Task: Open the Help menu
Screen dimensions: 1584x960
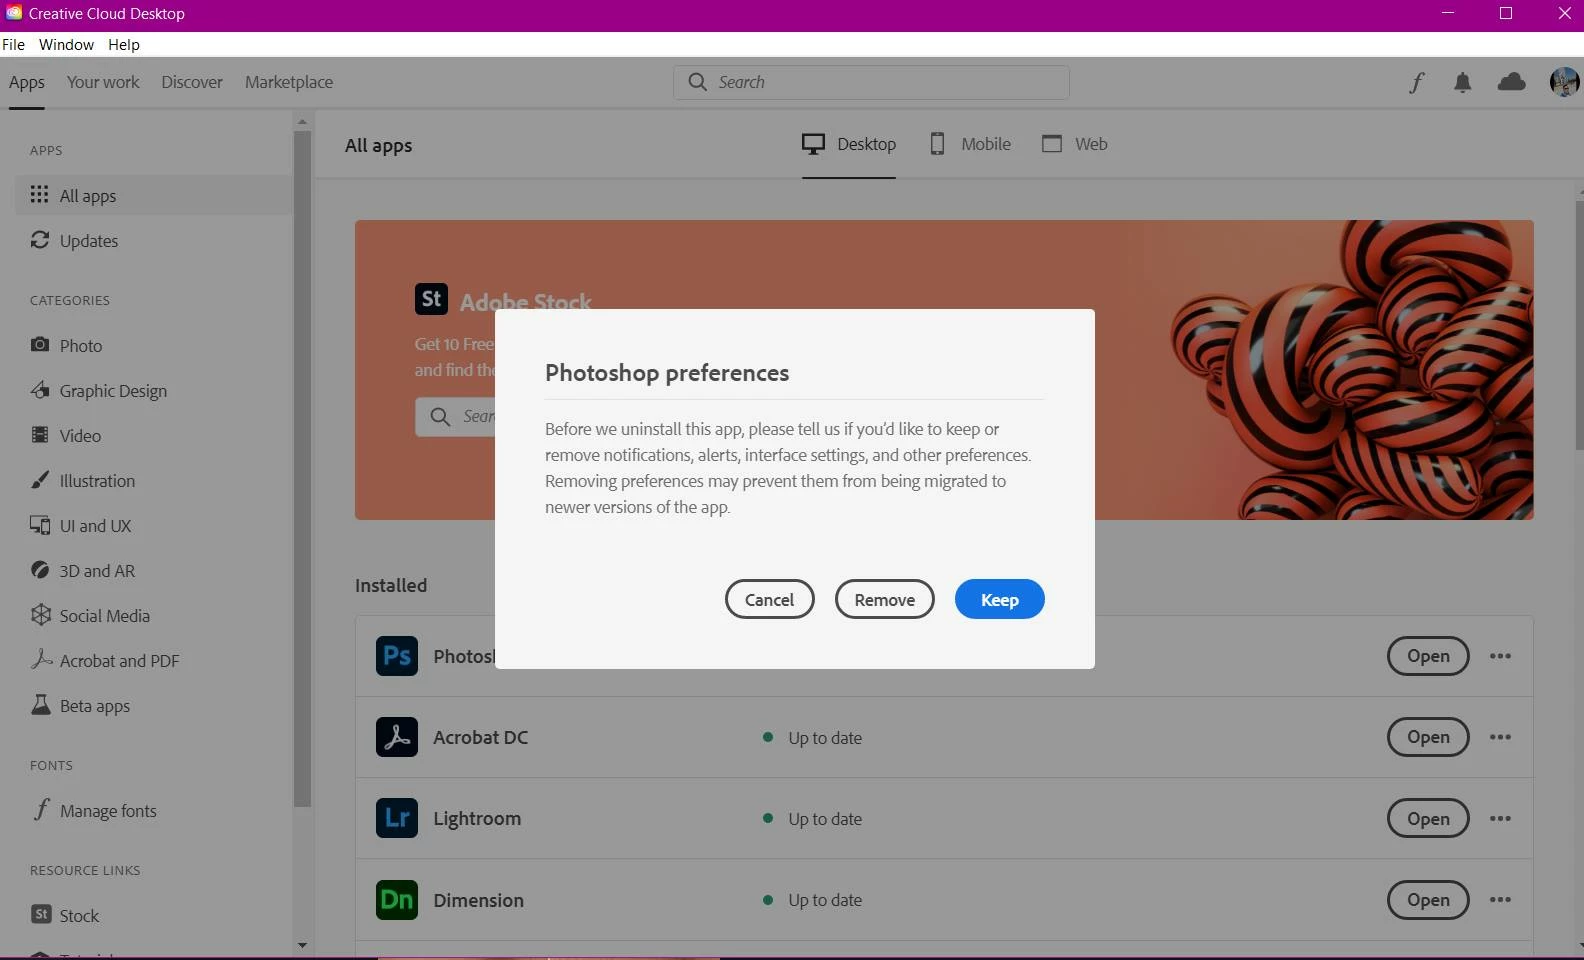Action: click(124, 45)
